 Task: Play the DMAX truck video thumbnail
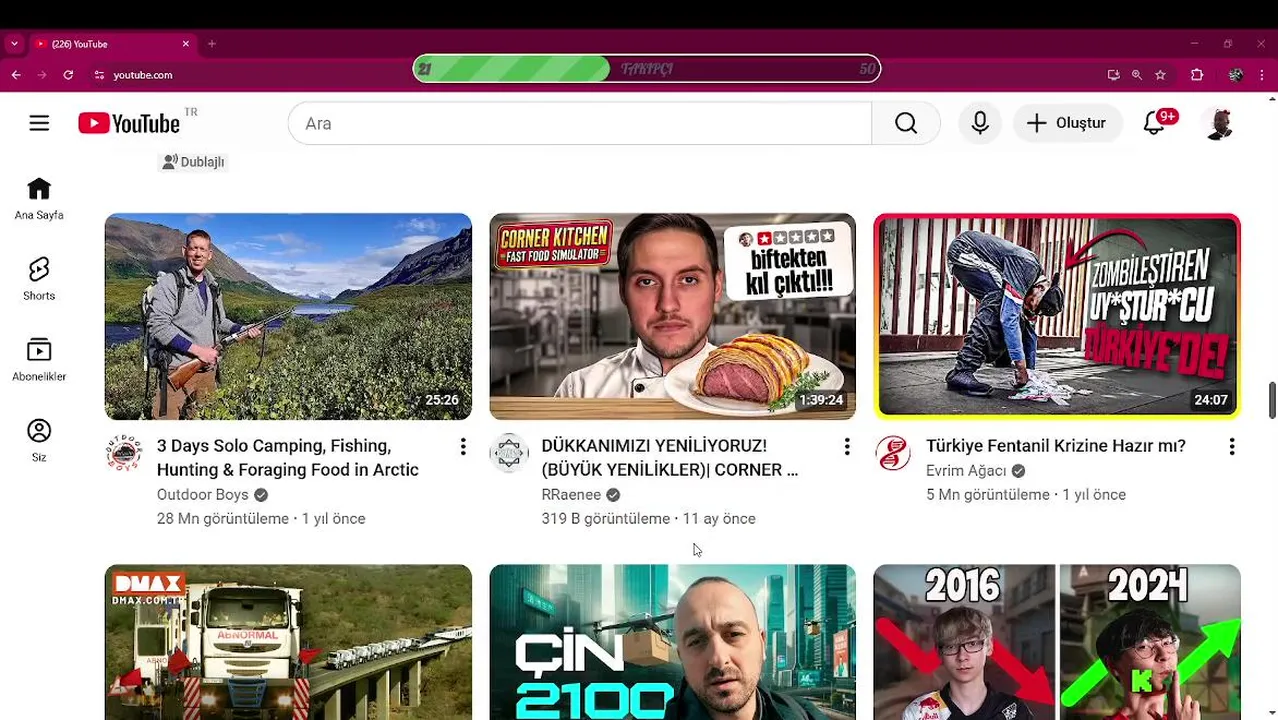tap(288, 642)
